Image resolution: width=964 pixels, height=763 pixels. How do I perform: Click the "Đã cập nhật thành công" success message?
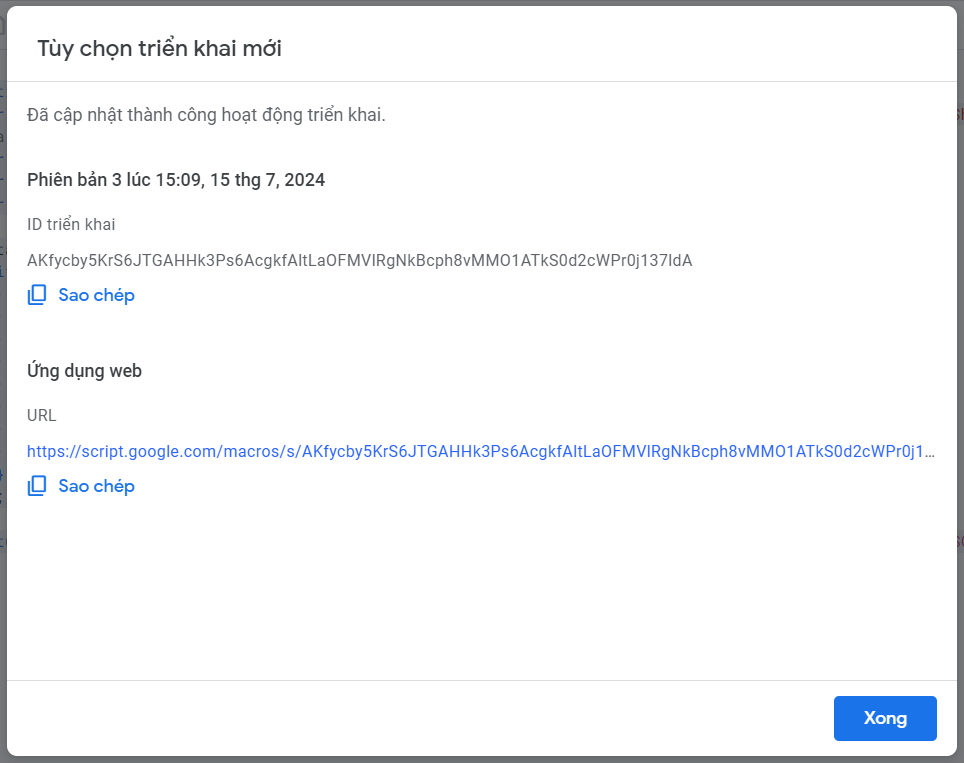click(206, 115)
